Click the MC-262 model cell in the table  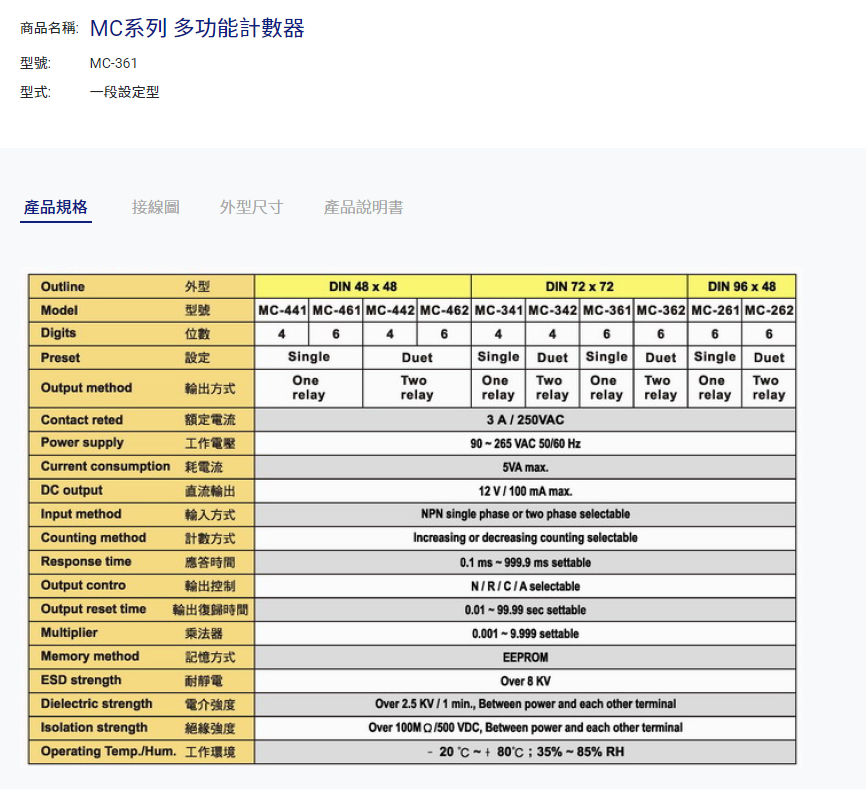point(768,311)
